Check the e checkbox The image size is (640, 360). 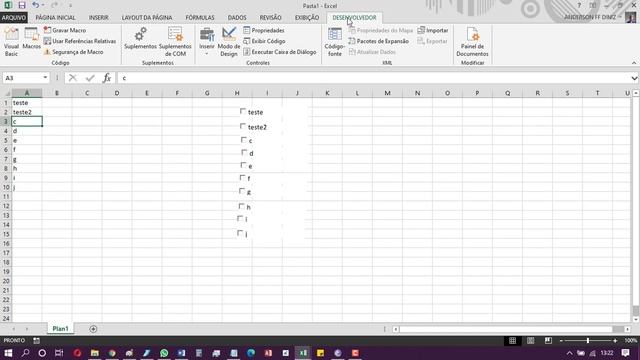(x=244, y=165)
